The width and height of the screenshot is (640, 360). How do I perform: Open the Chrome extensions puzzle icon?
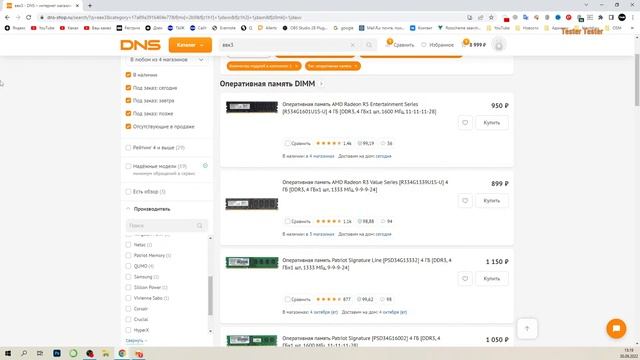(x=600, y=18)
